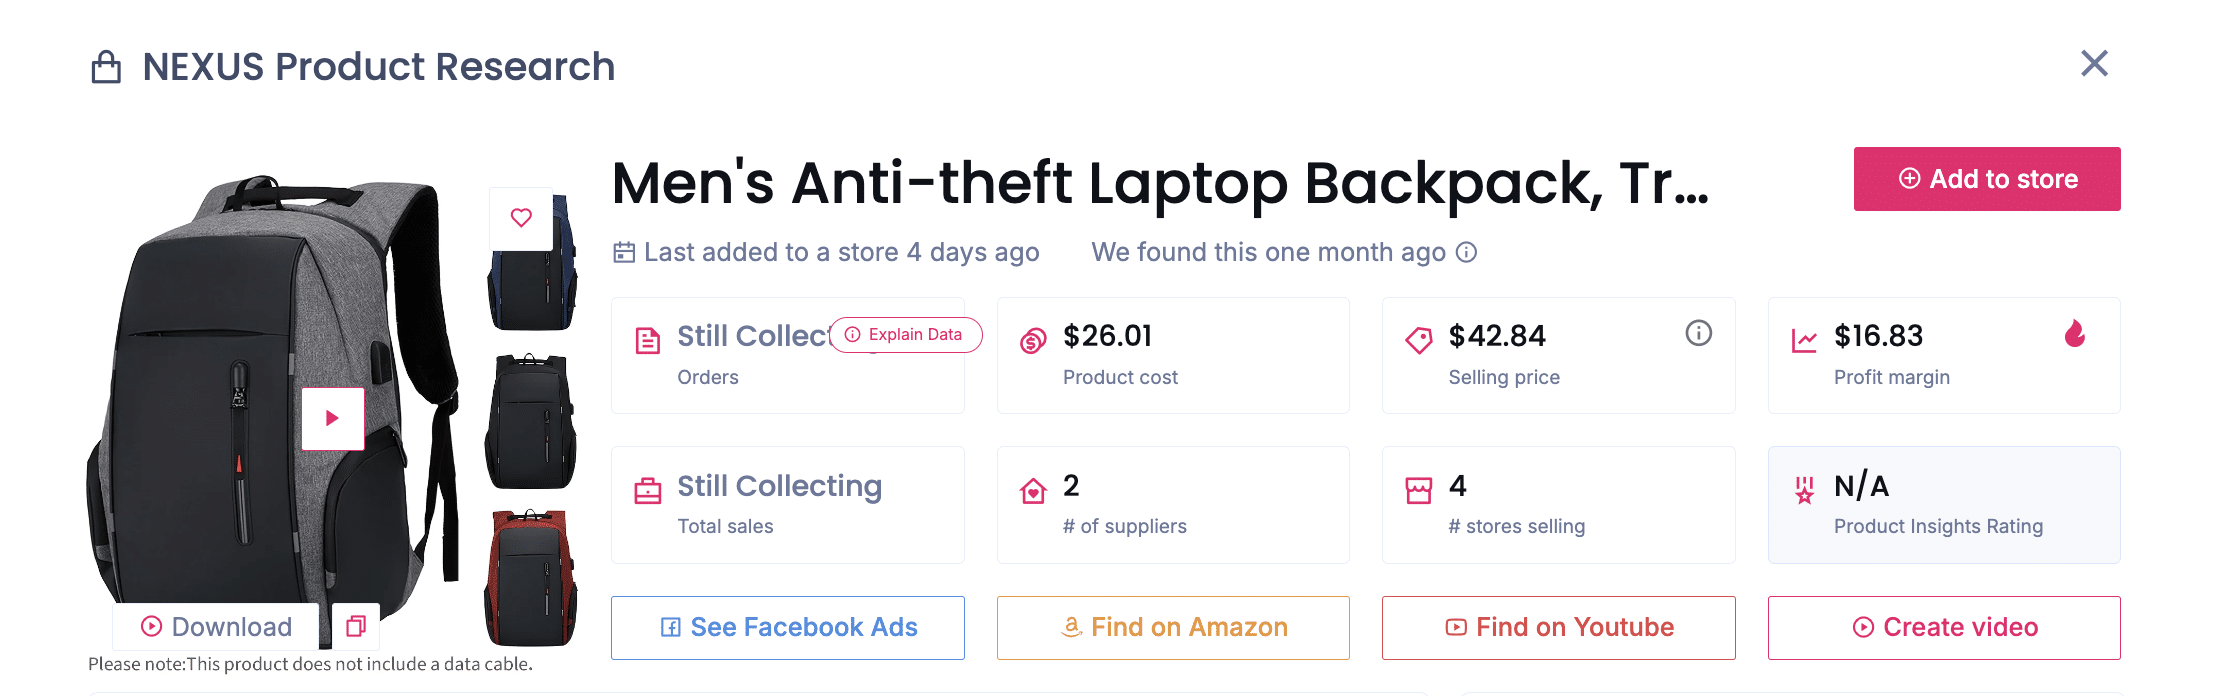Toggle the heart favorite on the blue backpack
Screen dimensions: 2216x696
click(521, 216)
